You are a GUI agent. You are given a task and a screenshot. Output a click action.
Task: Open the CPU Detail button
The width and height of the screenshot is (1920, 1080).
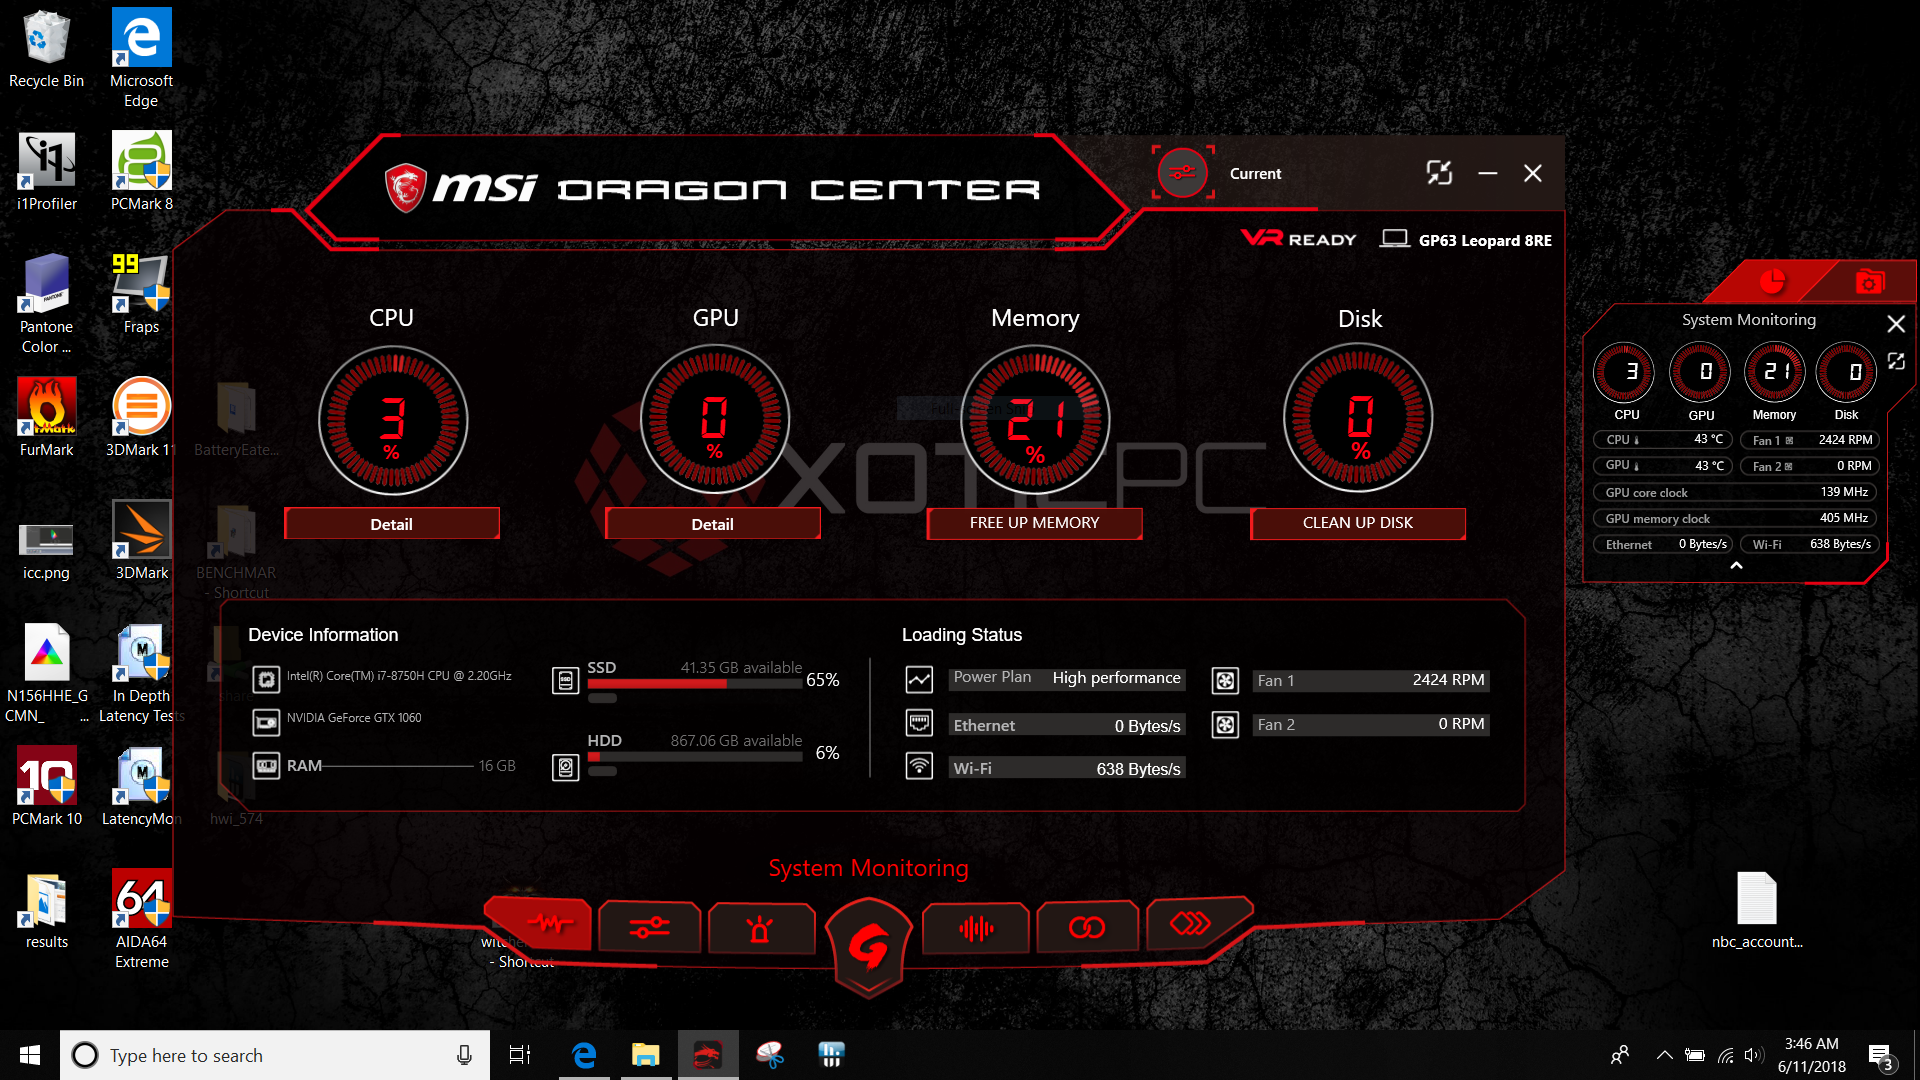click(391, 524)
